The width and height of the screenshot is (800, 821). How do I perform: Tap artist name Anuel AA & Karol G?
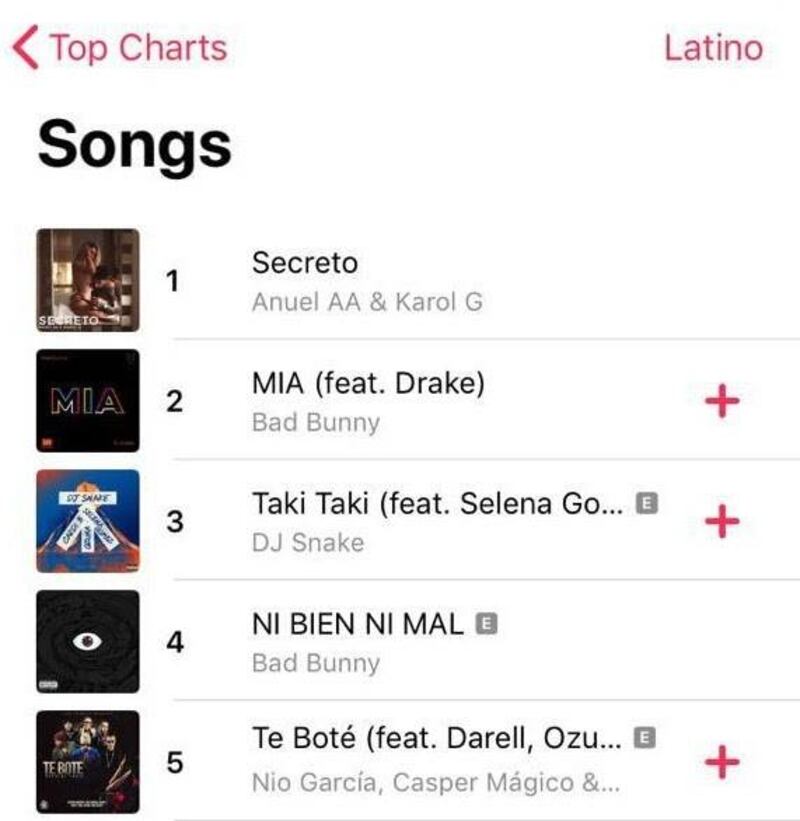coord(367,302)
